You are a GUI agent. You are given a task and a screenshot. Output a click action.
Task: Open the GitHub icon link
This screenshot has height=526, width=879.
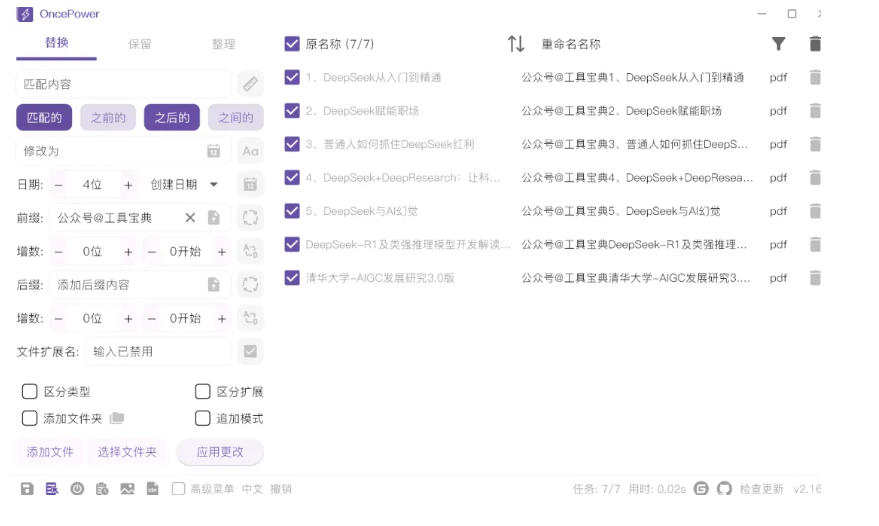click(724, 489)
